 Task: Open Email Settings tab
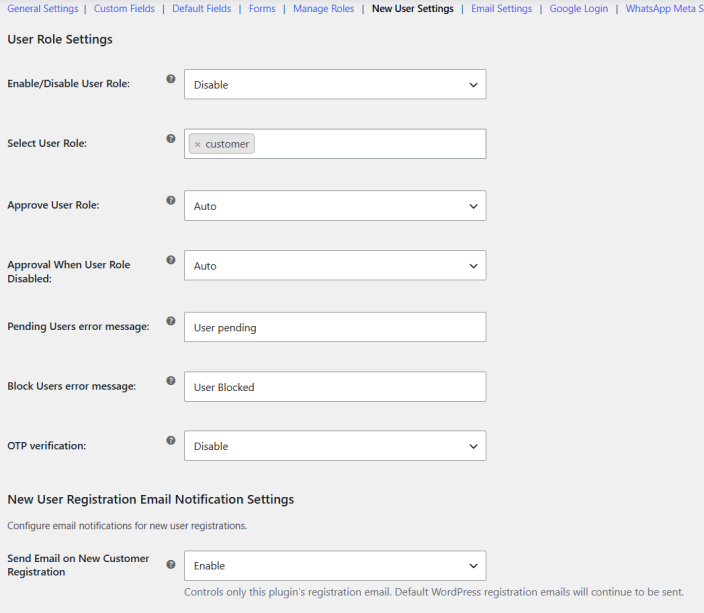[x=502, y=9]
